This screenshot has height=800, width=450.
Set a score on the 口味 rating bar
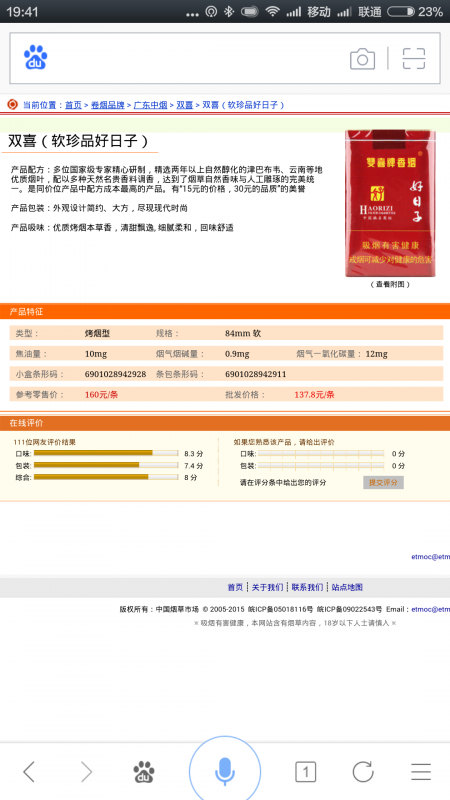pos(321,454)
